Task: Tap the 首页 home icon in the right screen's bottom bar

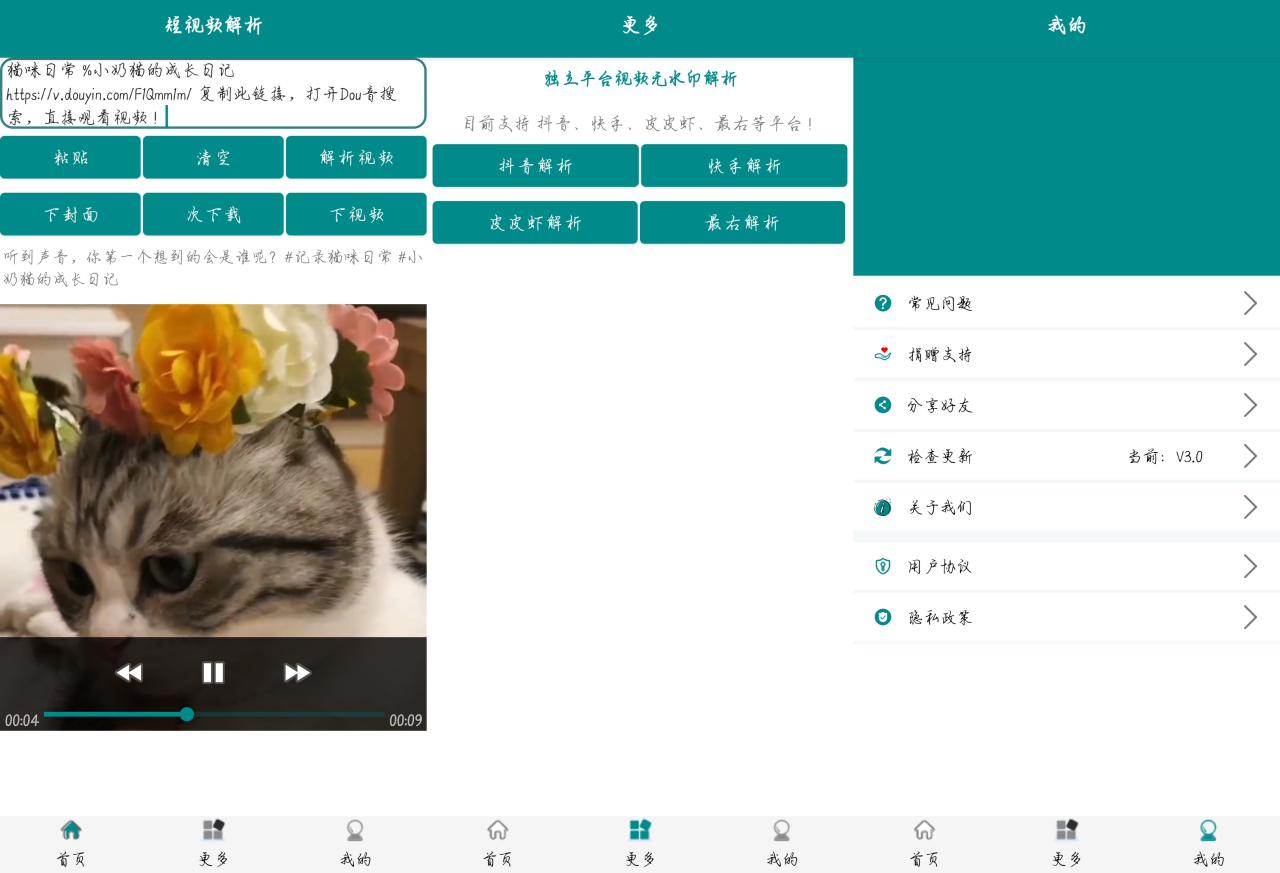Action: tap(924, 830)
